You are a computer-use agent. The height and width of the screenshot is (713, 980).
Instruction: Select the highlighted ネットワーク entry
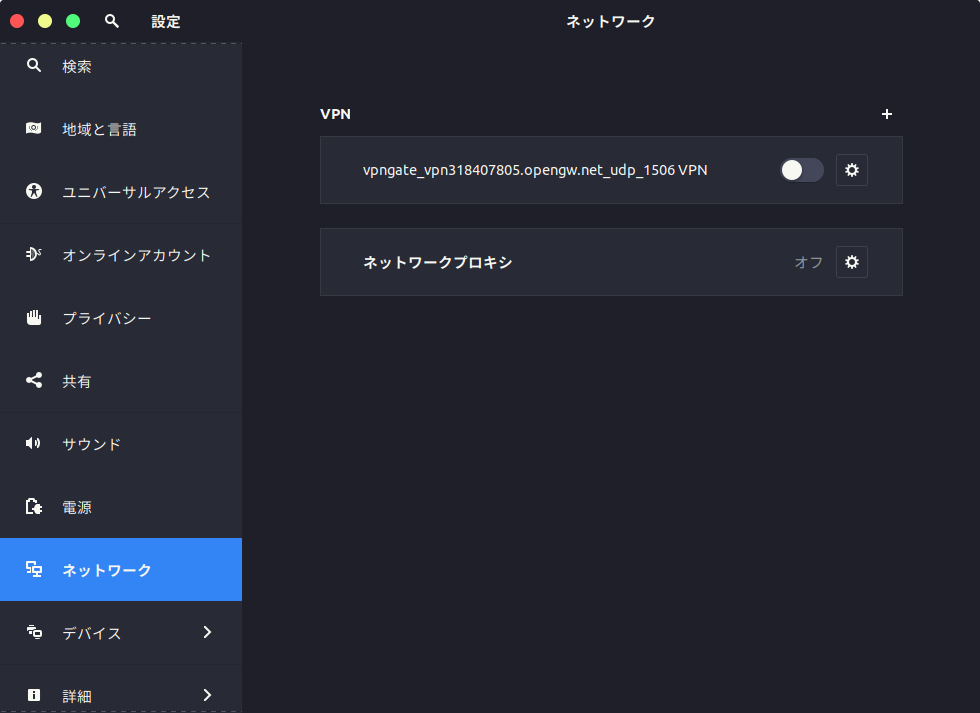point(121,570)
